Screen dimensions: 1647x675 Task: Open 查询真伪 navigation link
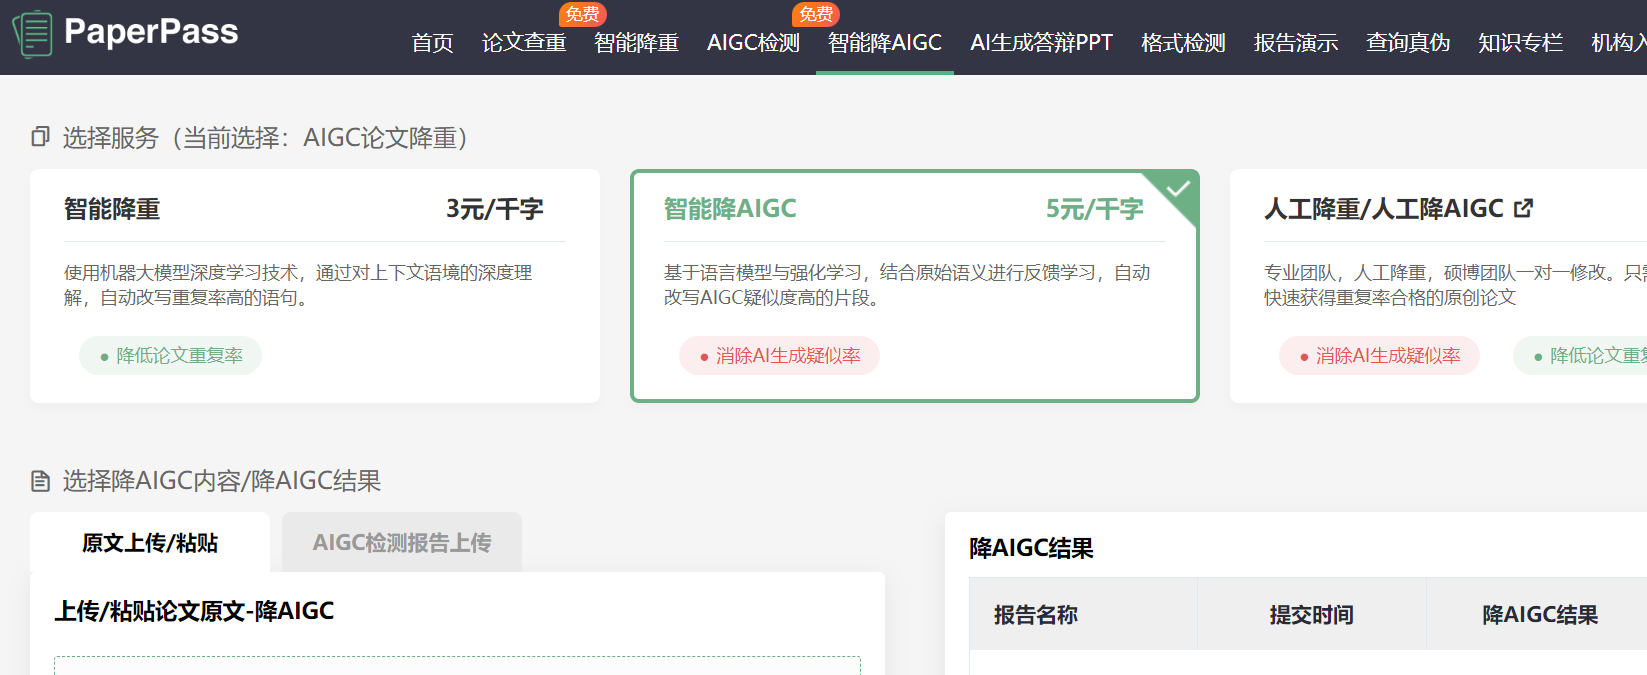coord(1408,43)
